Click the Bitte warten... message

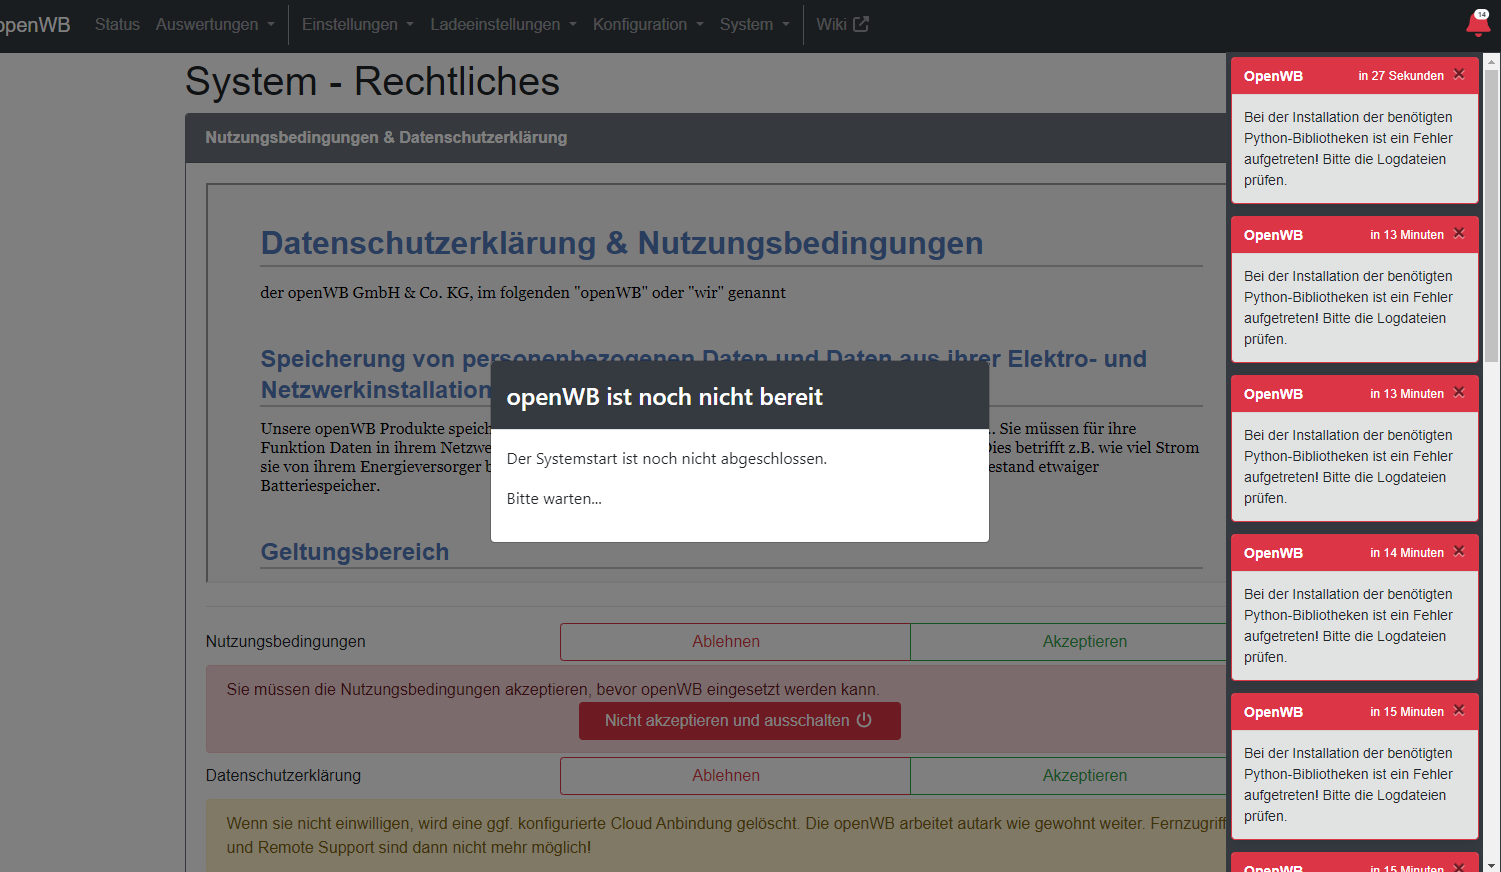click(554, 499)
